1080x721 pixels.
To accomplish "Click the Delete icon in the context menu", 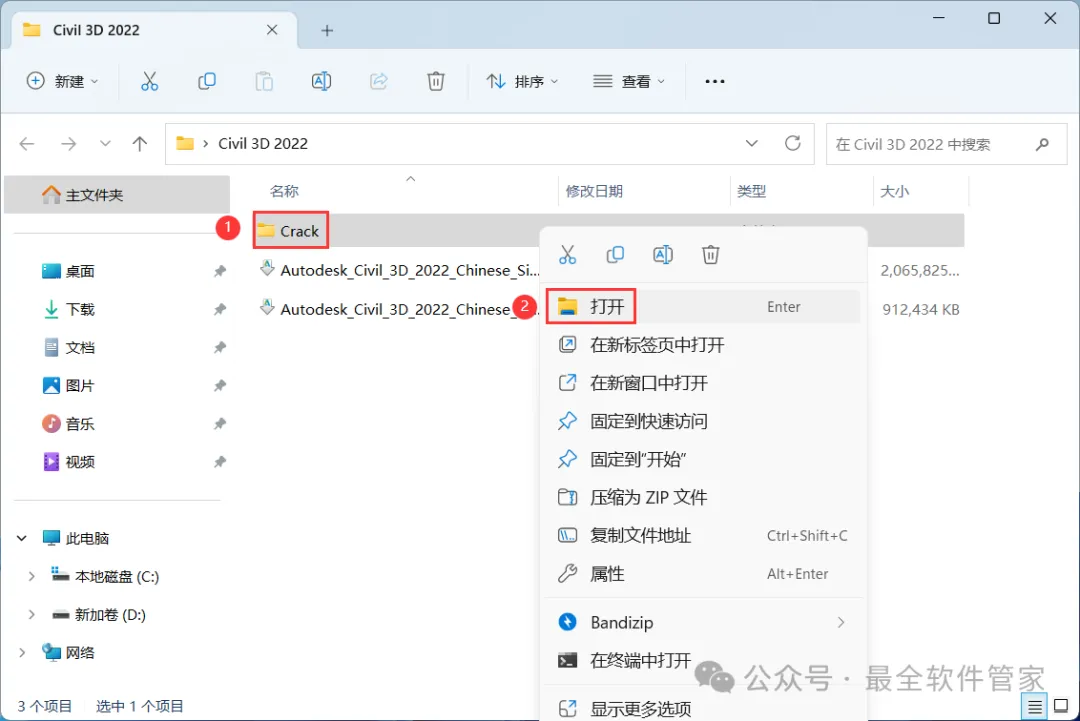I will 710,255.
